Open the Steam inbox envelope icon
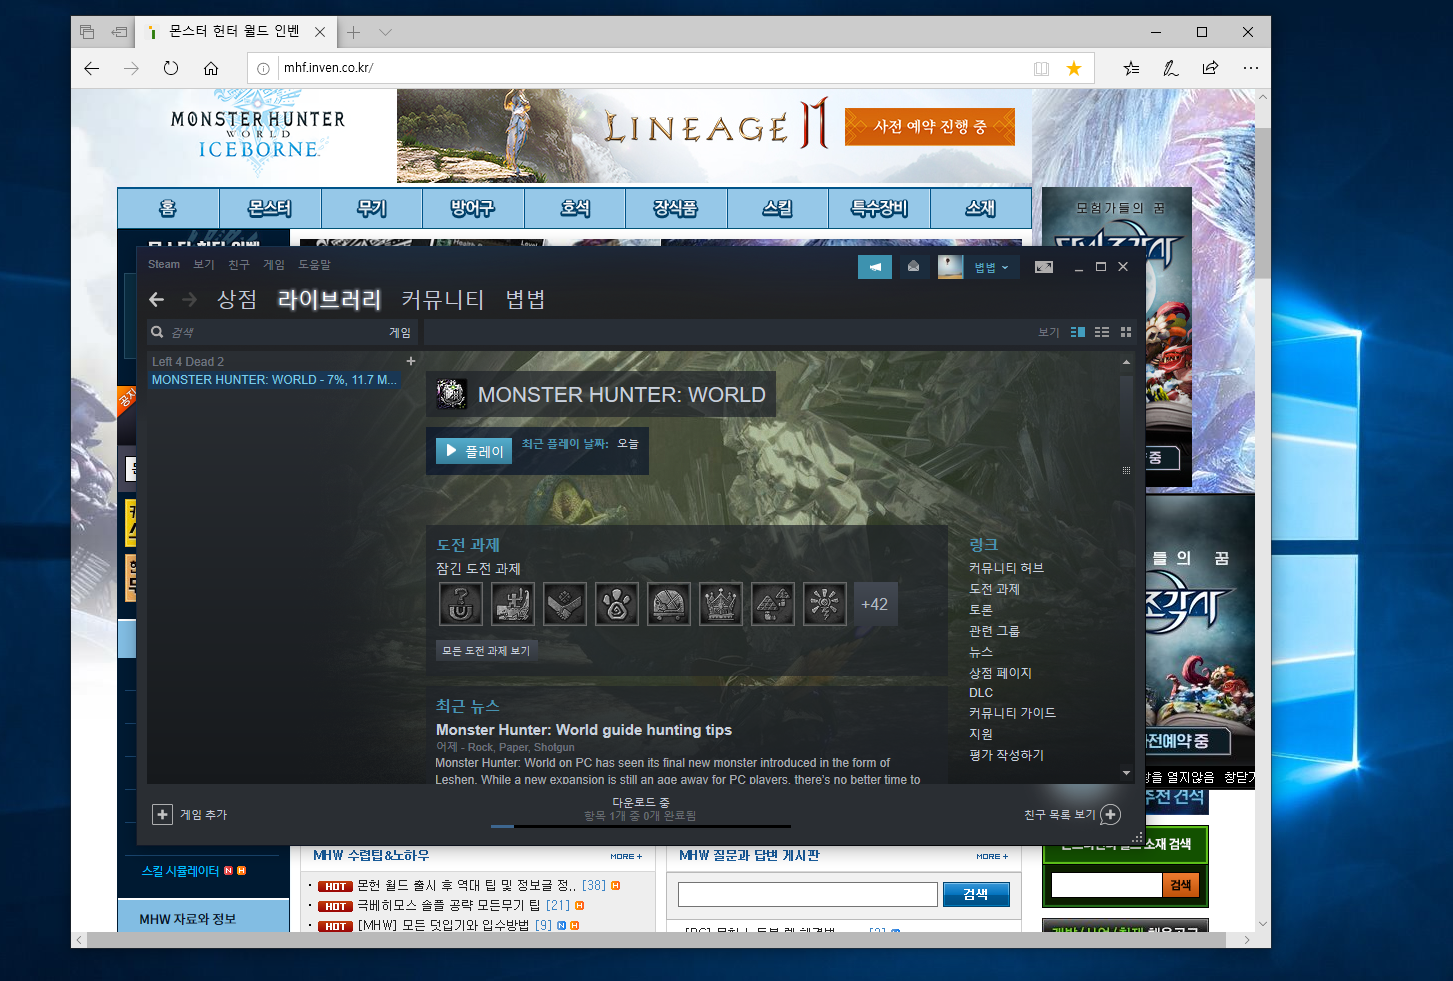 (913, 267)
